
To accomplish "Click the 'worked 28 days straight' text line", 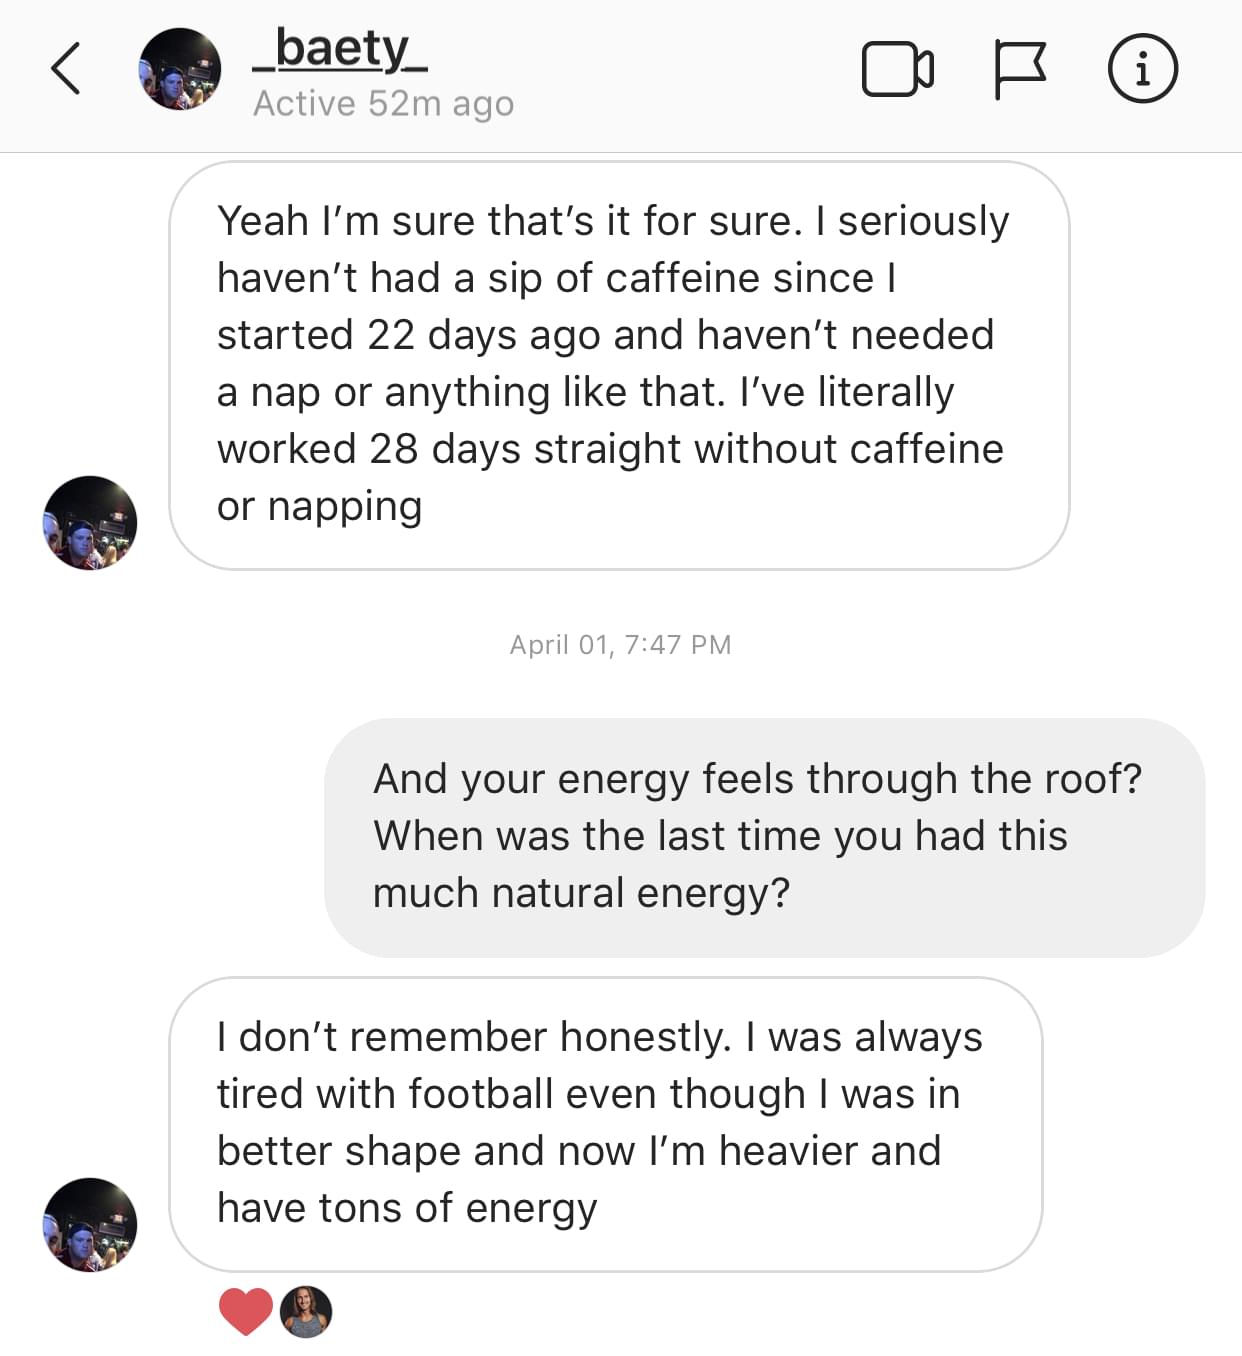I will click(610, 449).
